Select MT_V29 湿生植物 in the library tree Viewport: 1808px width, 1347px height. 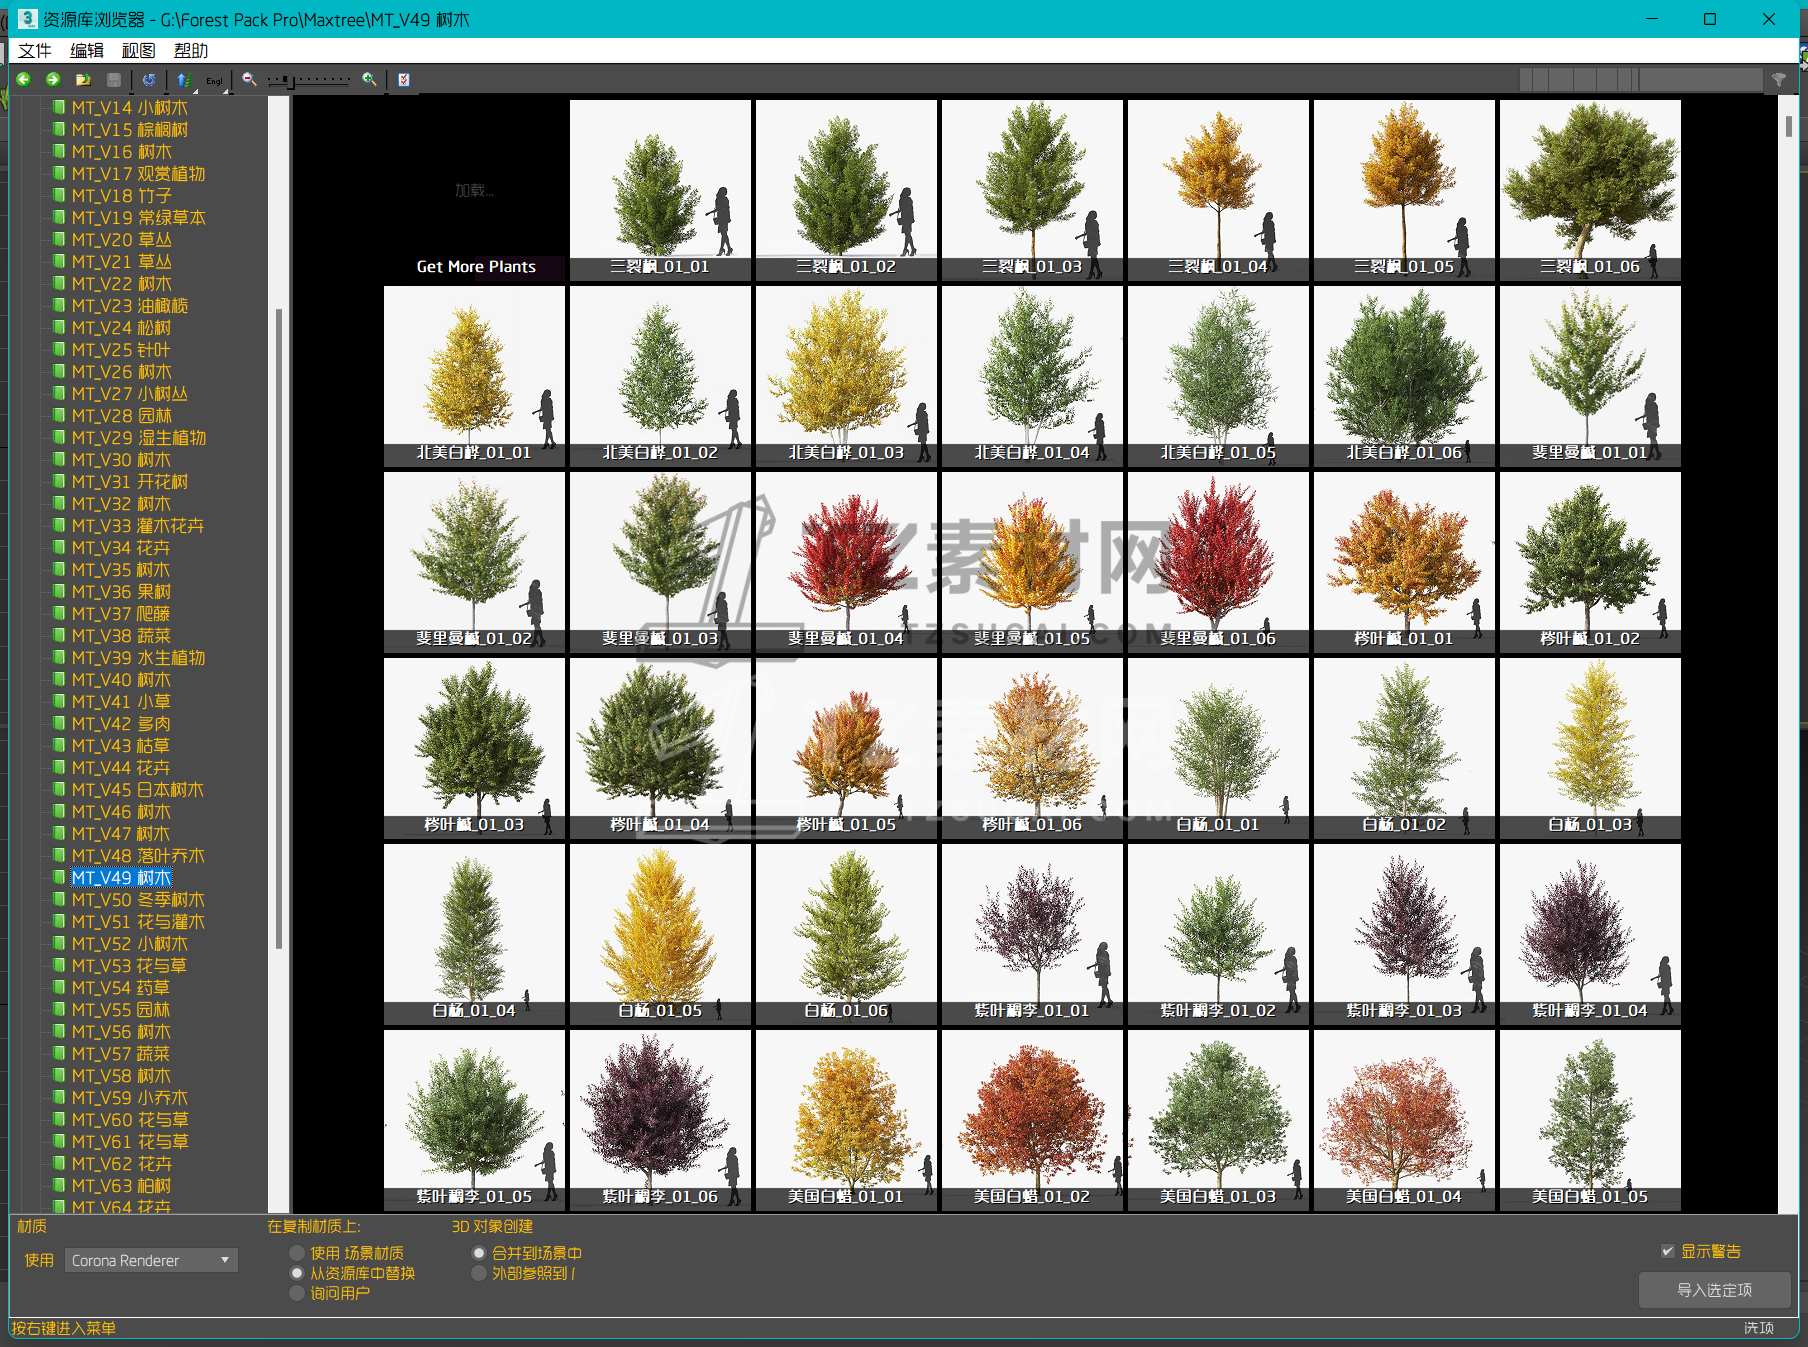(139, 438)
